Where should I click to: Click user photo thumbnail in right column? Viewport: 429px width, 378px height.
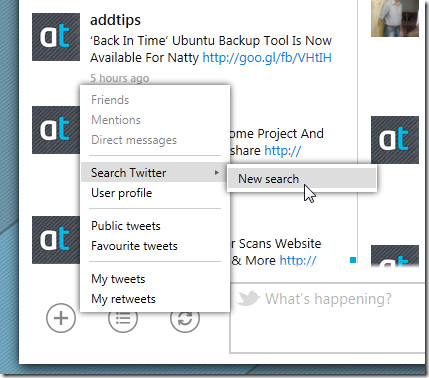(395, 18)
